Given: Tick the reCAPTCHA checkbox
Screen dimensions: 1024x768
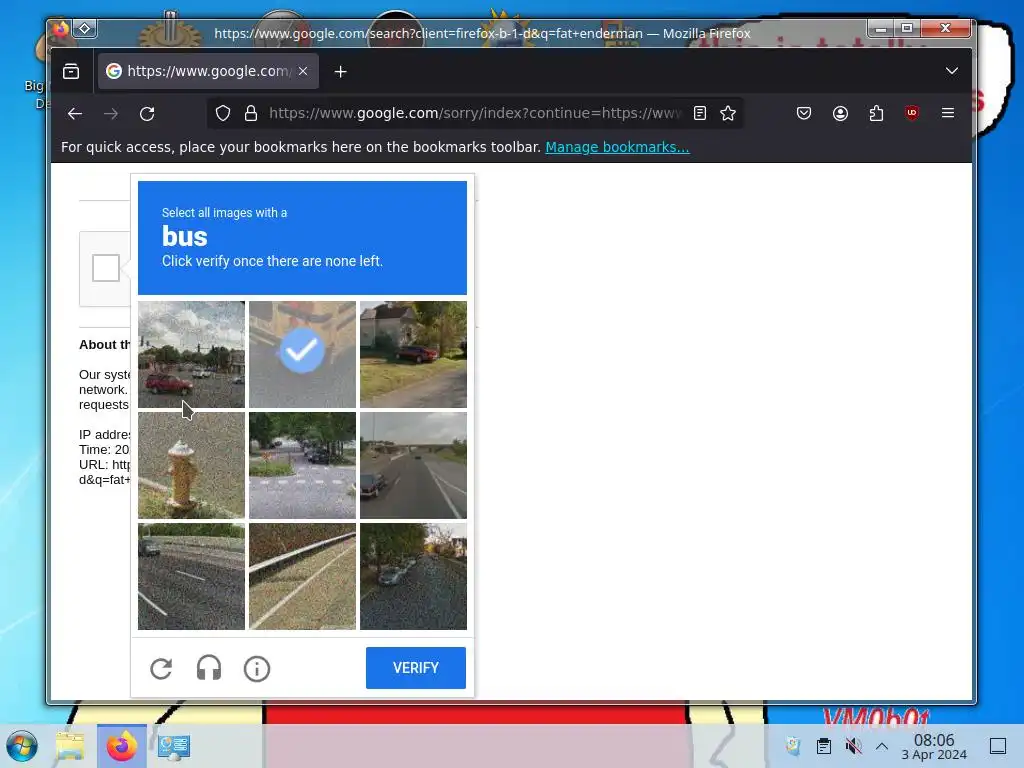Looking at the screenshot, I should click(x=106, y=268).
